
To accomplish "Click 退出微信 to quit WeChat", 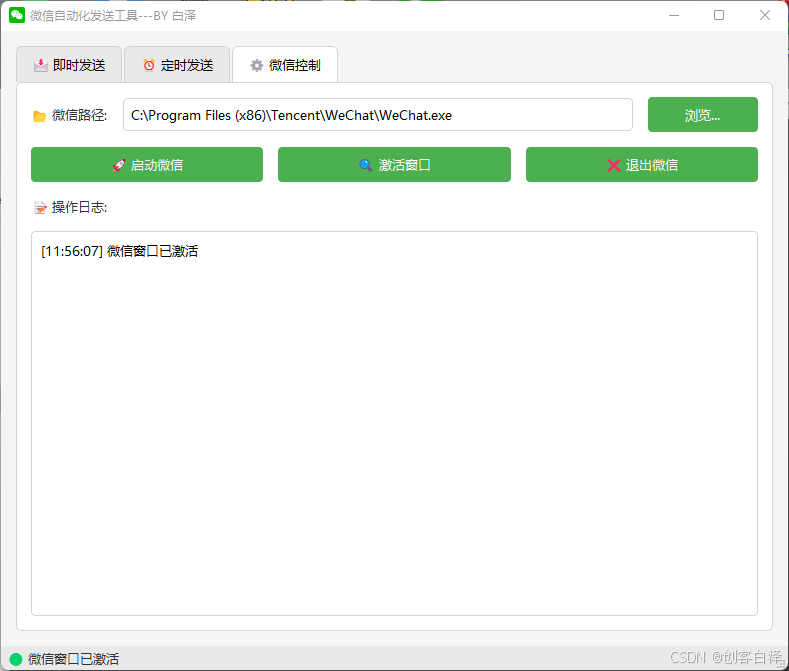I will tap(642, 165).
